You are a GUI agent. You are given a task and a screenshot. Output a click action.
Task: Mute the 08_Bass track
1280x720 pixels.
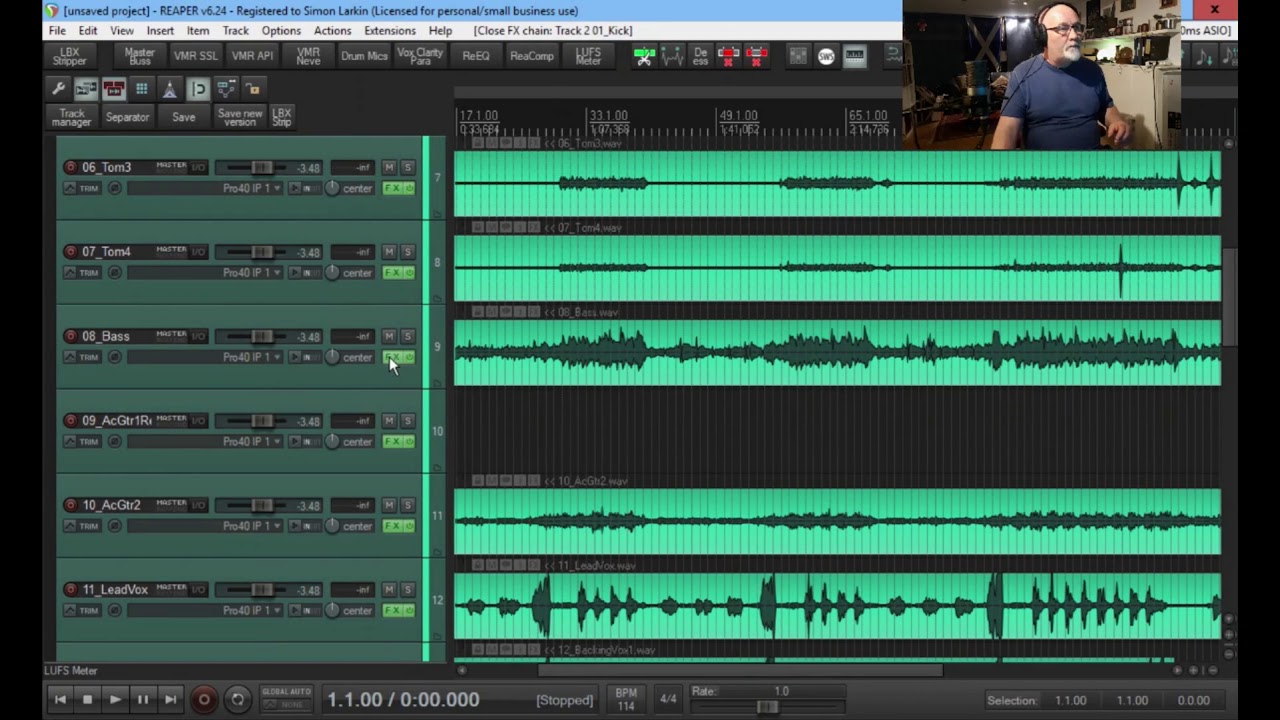coord(389,336)
